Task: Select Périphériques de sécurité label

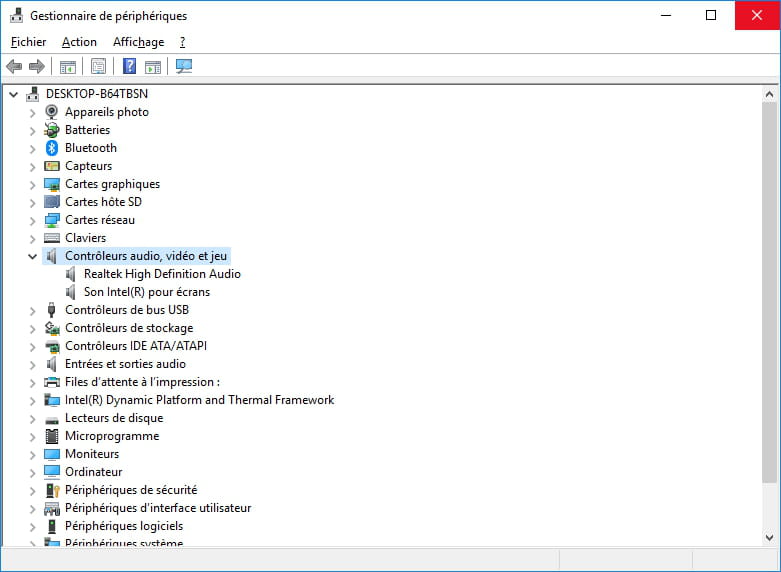Action: point(131,490)
